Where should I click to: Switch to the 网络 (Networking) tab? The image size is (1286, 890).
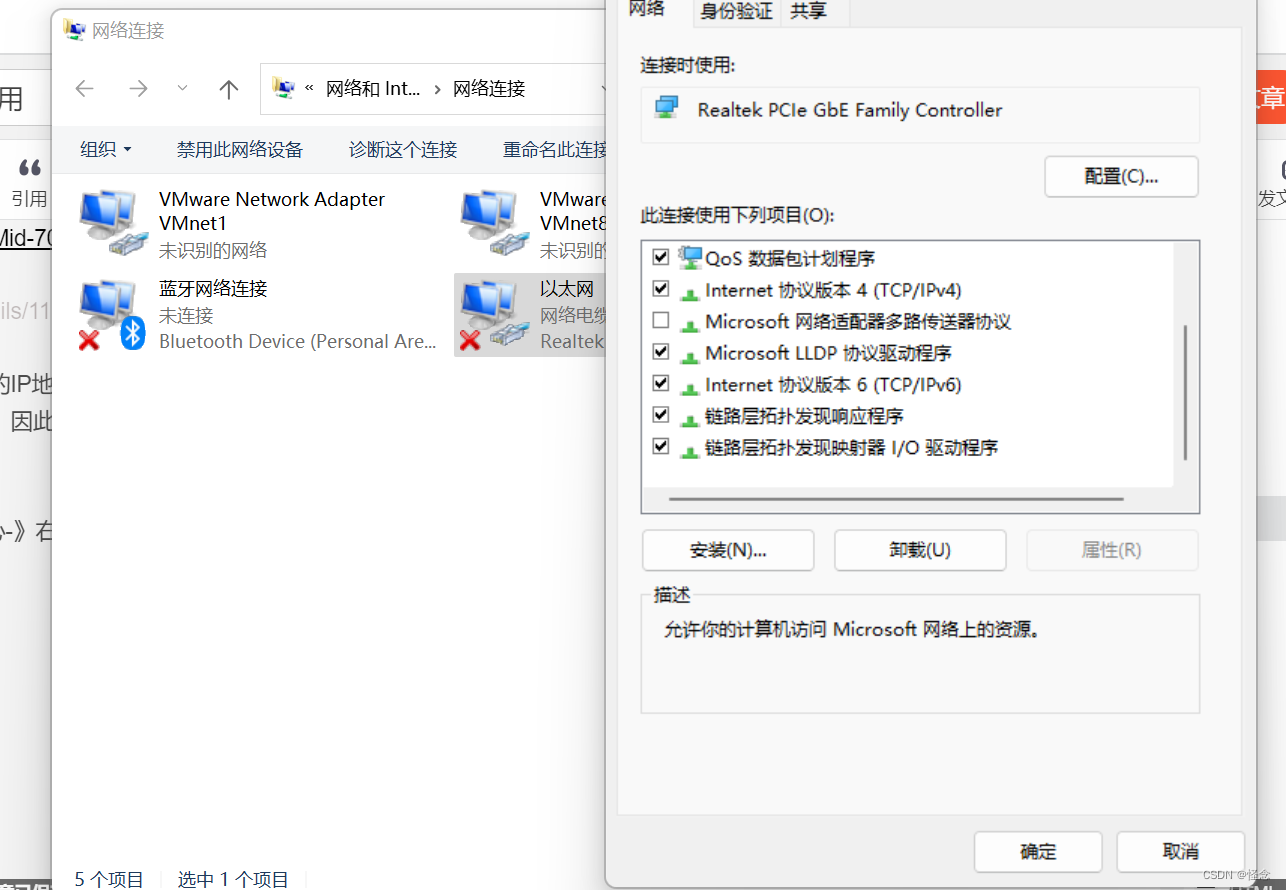pyautogui.click(x=647, y=9)
